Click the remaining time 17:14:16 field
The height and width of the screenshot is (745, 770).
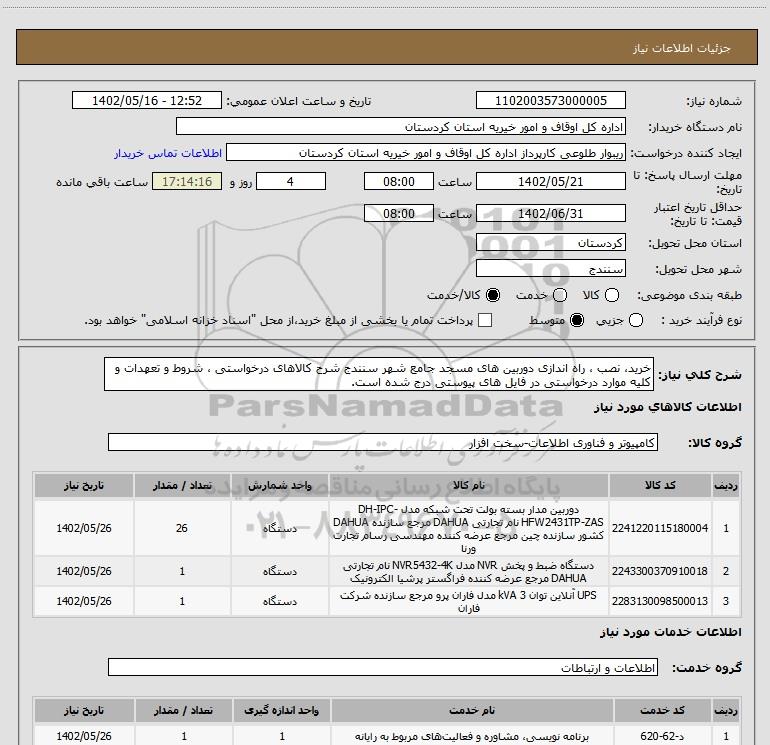point(187,182)
